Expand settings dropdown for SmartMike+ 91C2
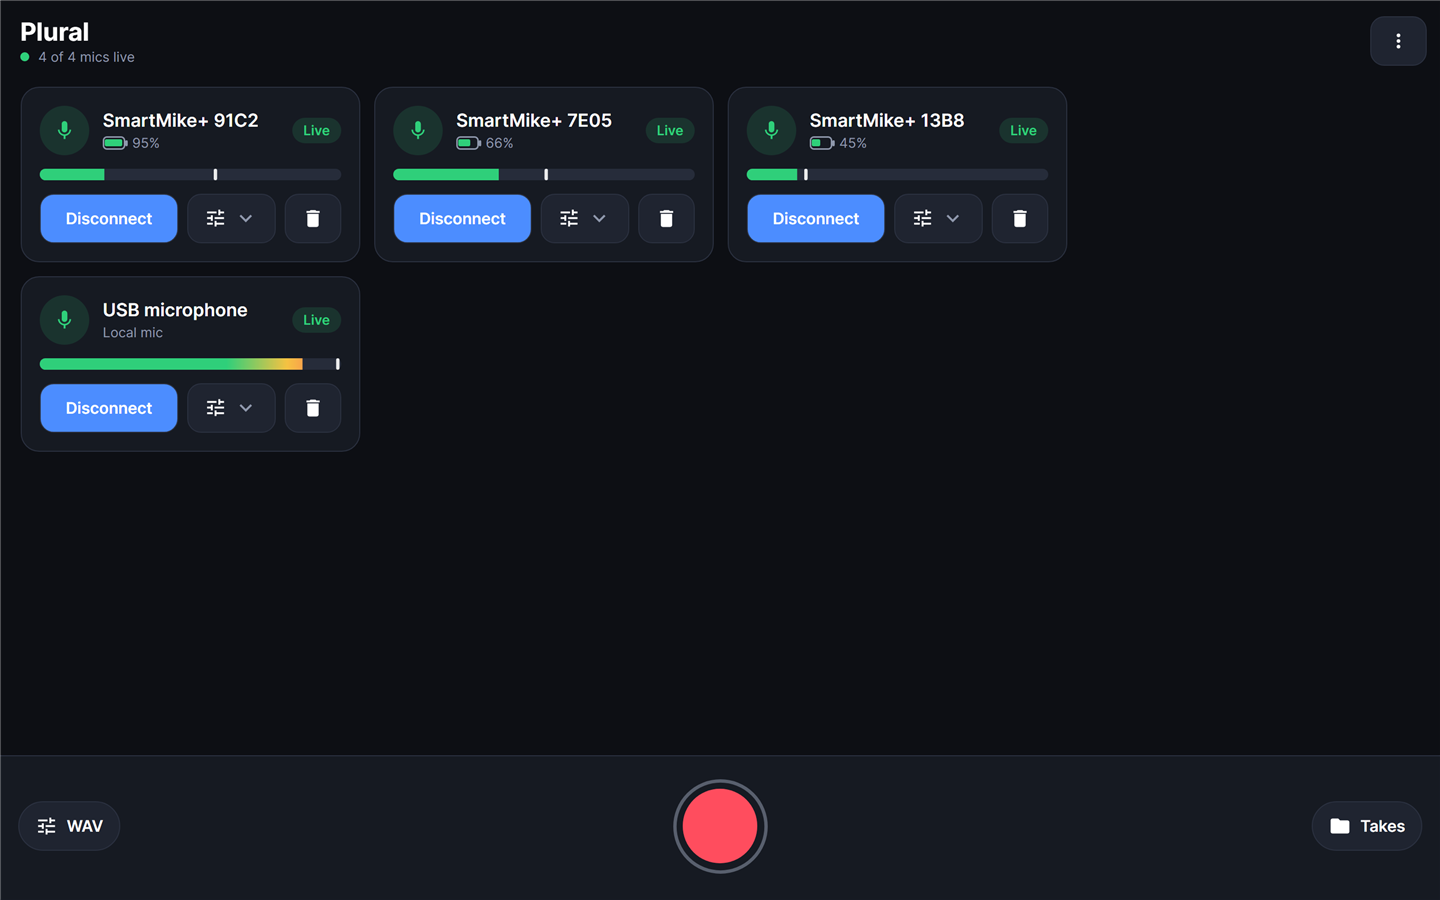Screen dimensions: 1440x900 (x=231, y=218)
